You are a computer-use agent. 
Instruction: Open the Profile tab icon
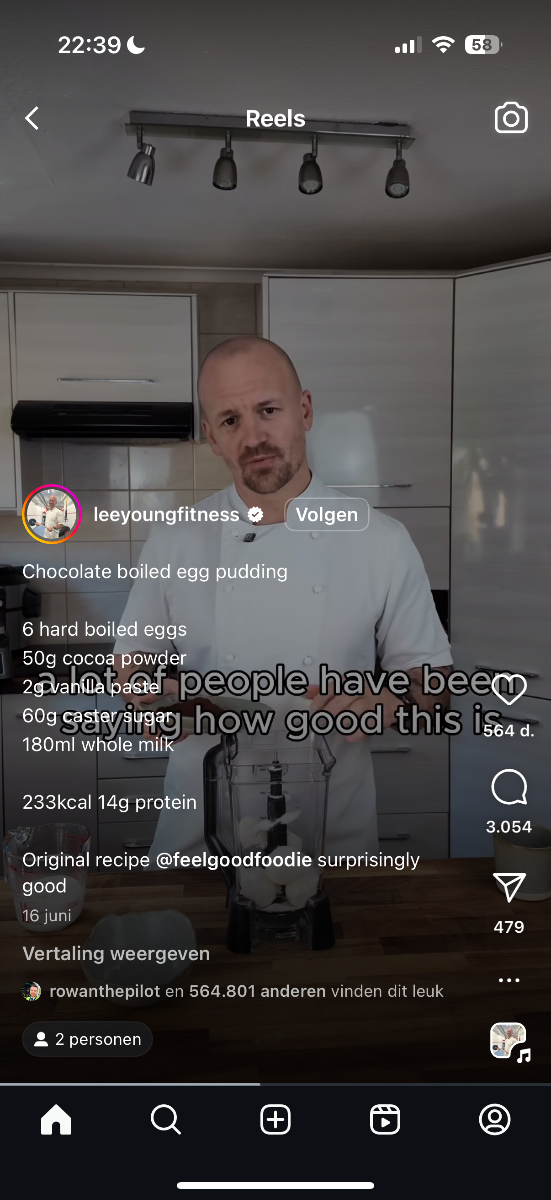point(495,1120)
